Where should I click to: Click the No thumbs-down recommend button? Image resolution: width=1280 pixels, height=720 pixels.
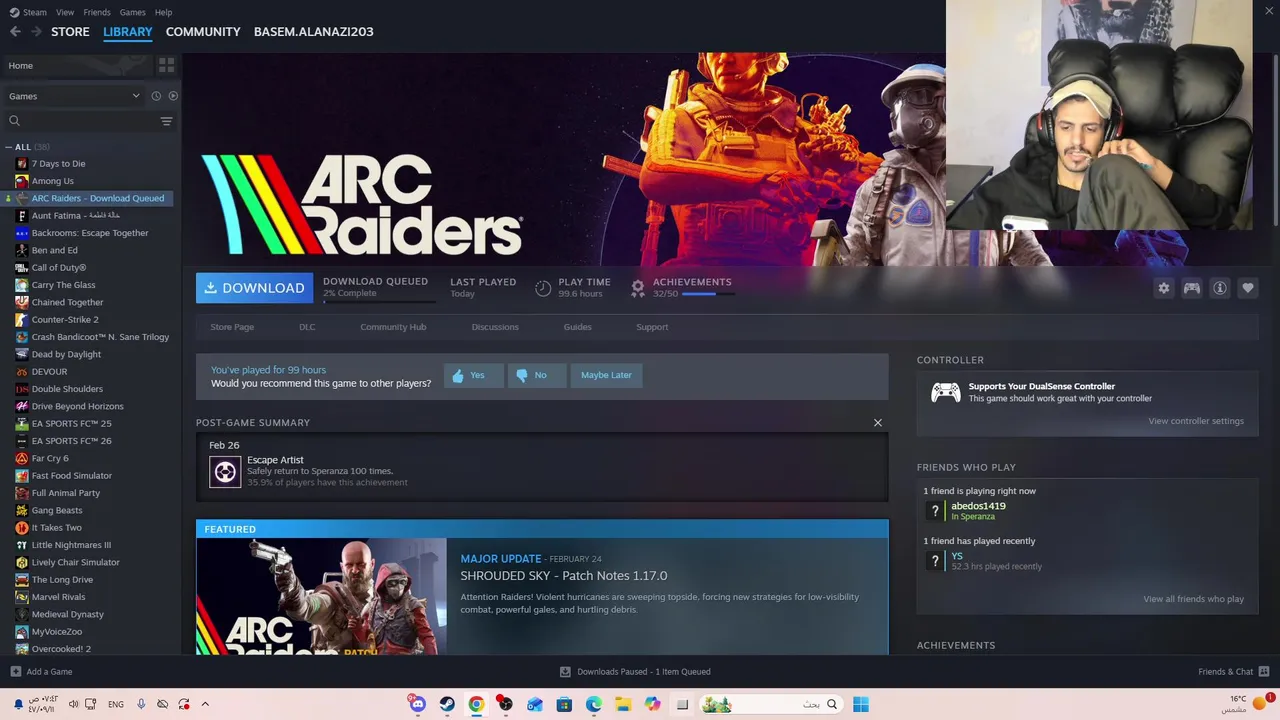click(536, 375)
